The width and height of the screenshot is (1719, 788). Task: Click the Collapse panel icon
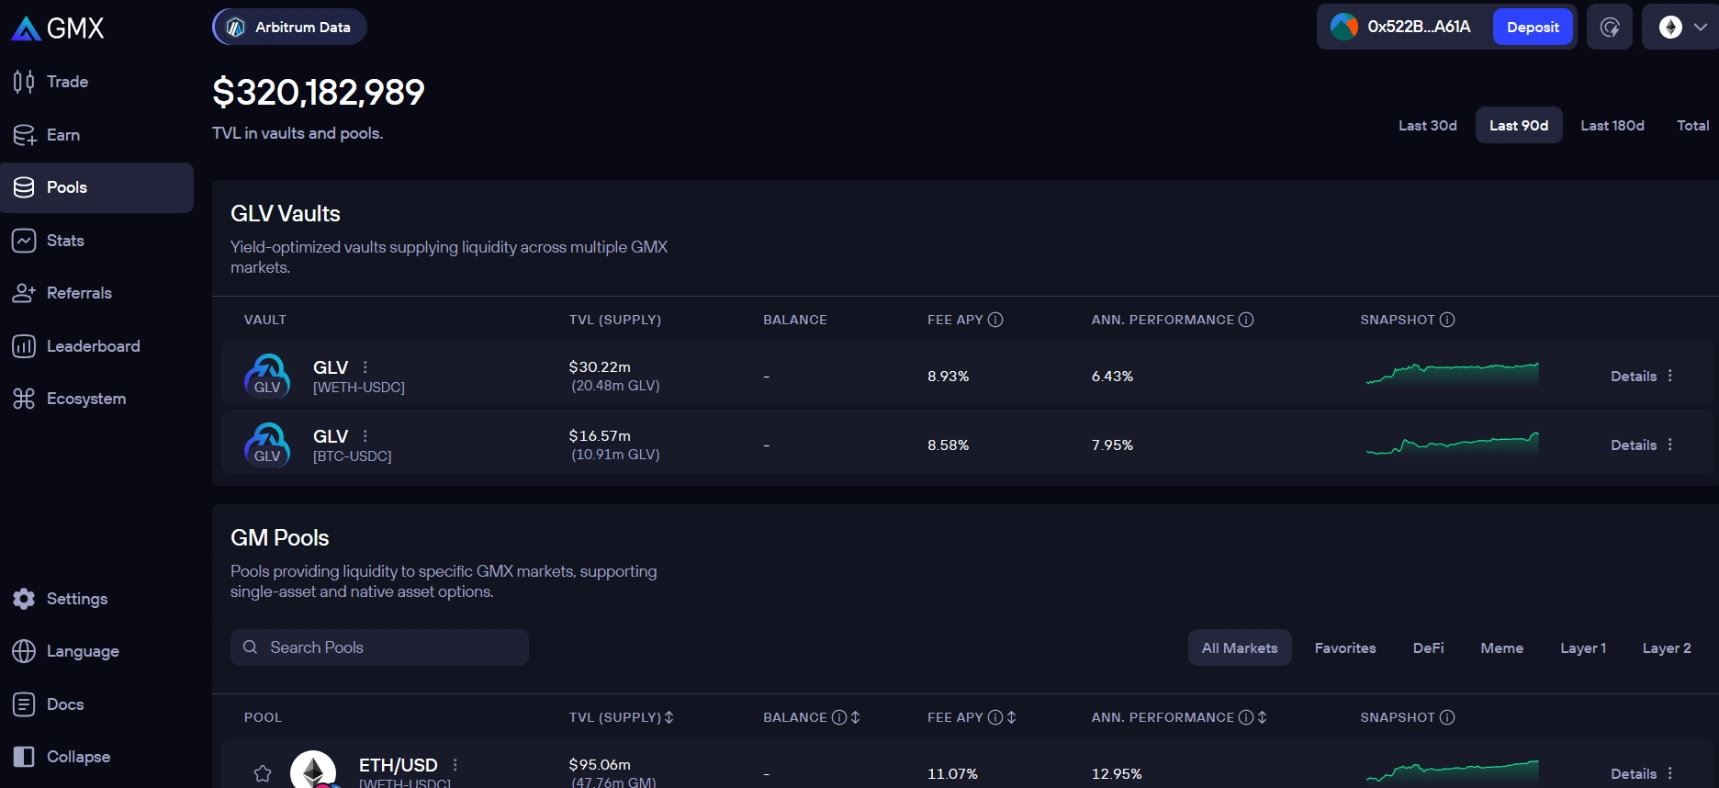(x=24, y=757)
